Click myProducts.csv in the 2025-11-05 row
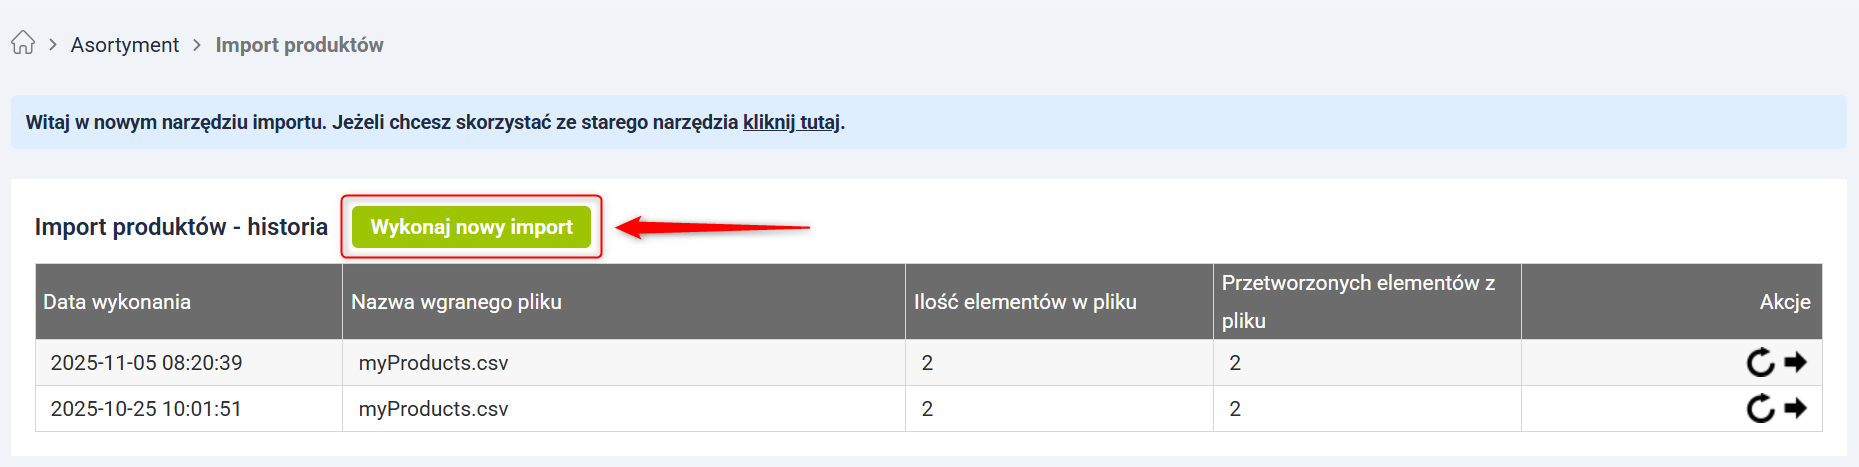 pyautogui.click(x=433, y=363)
